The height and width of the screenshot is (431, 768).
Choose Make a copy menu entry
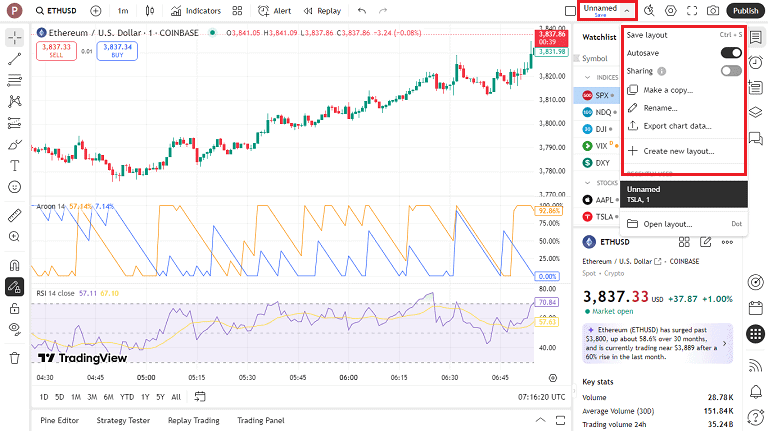[x=684, y=90]
